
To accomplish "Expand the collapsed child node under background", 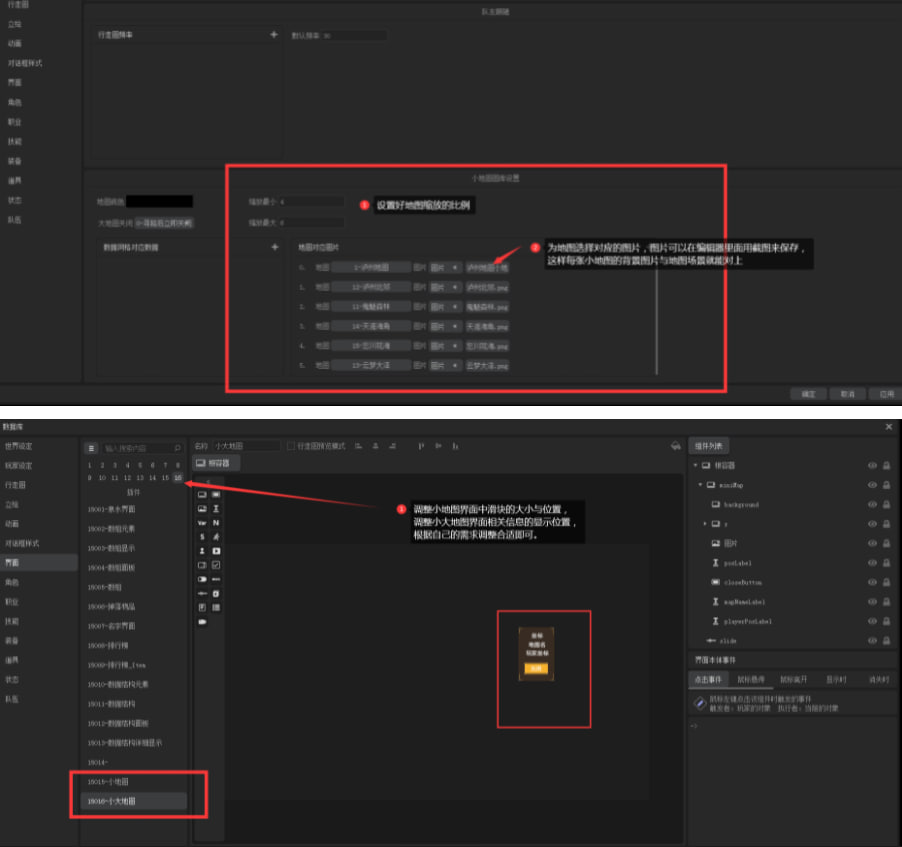I will (x=705, y=524).
